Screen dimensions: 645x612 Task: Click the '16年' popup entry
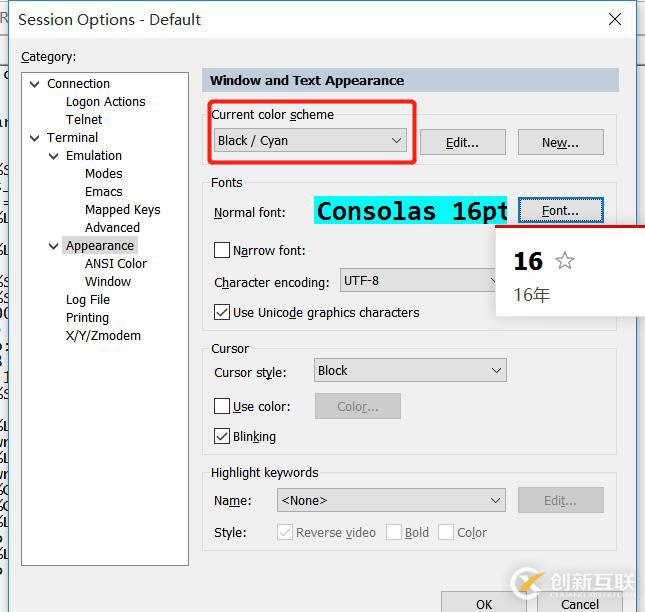pyautogui.click(x=531, y=295)
